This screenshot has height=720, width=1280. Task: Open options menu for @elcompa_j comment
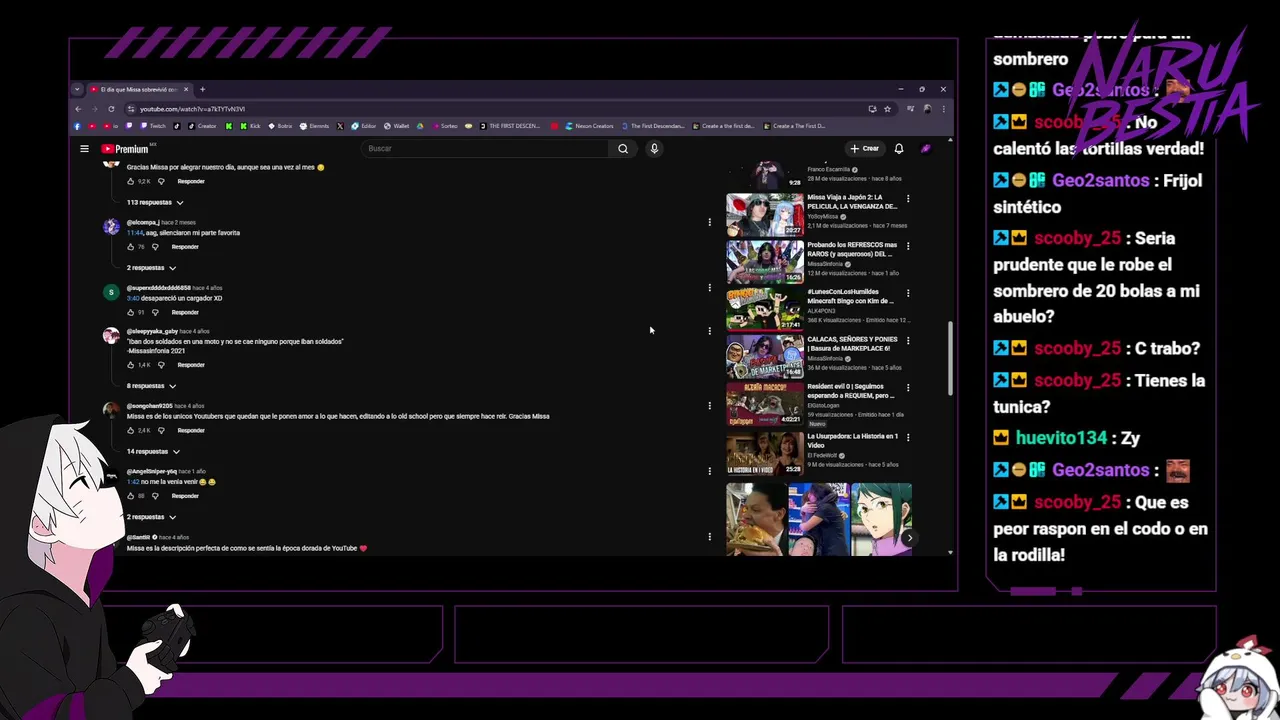pyautogui.click(x=710, y=223)
